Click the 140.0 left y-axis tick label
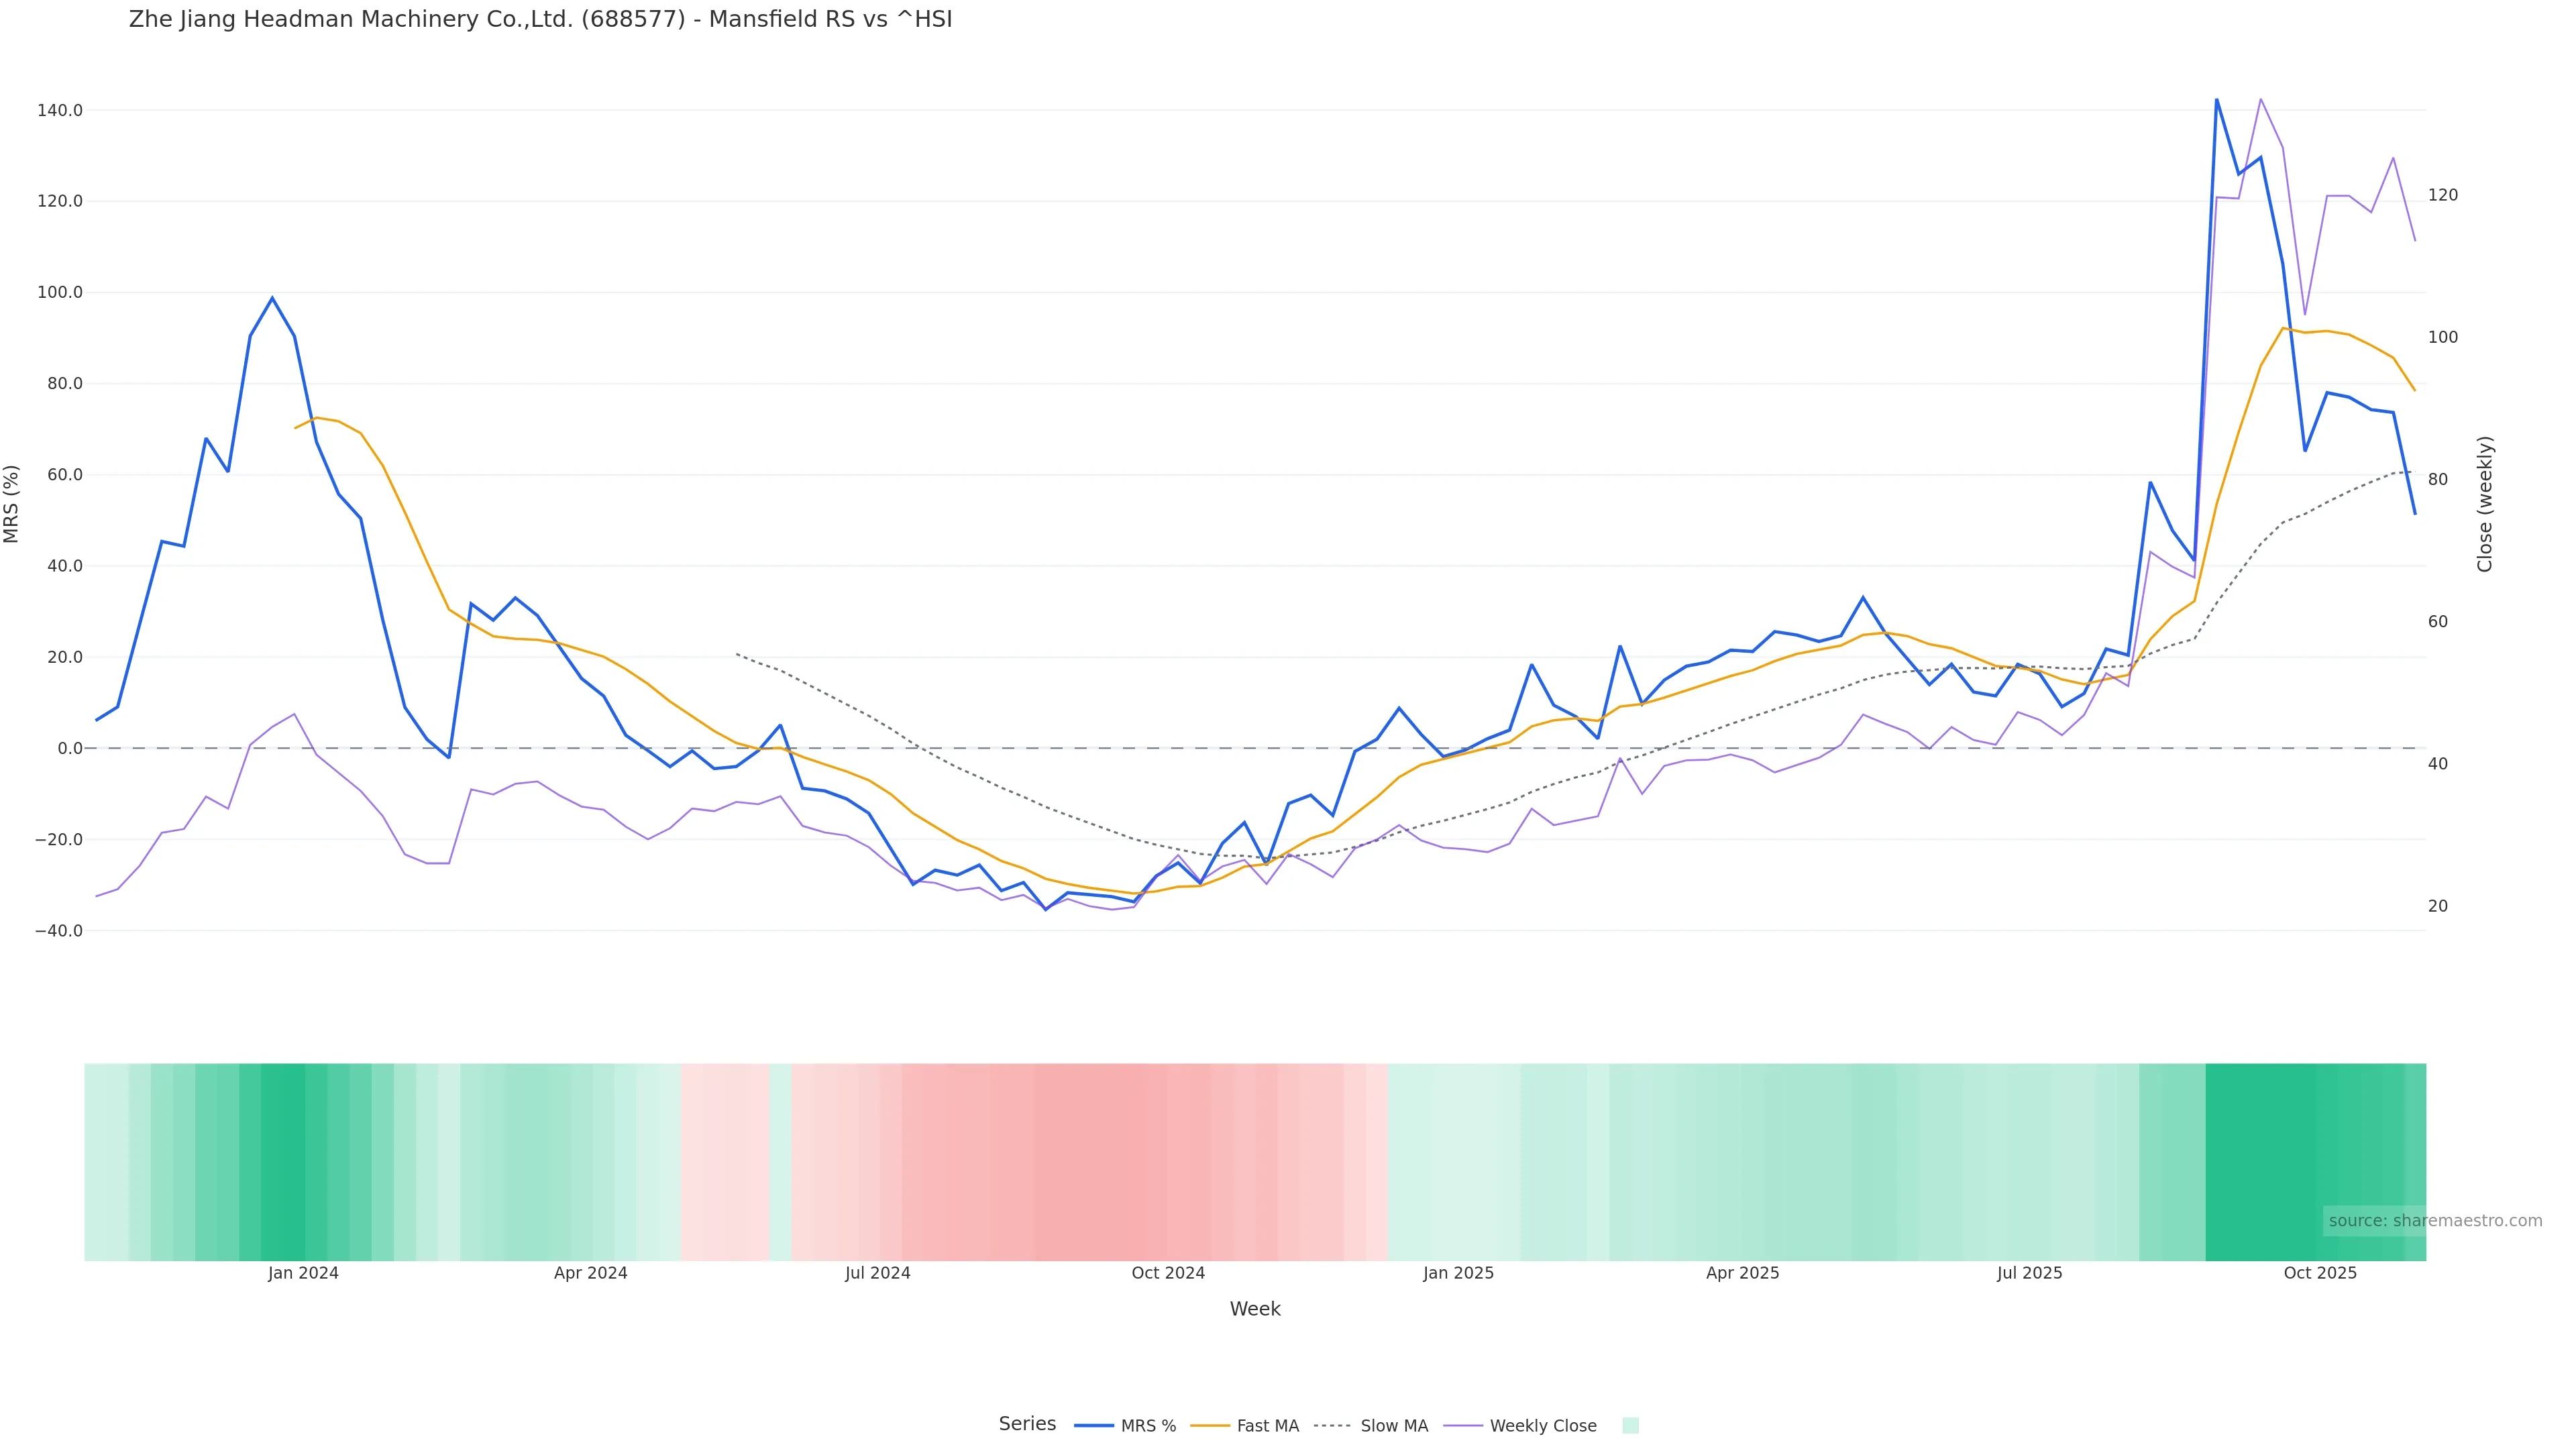Viewport: 2576px width, 1449px height. [x=60, y=110]
